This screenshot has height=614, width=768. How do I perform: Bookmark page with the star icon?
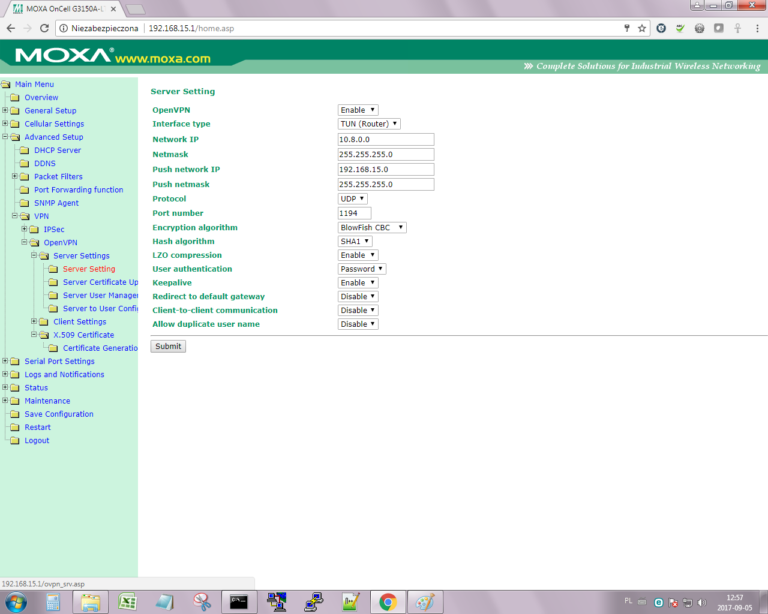[x=642, y=29]
